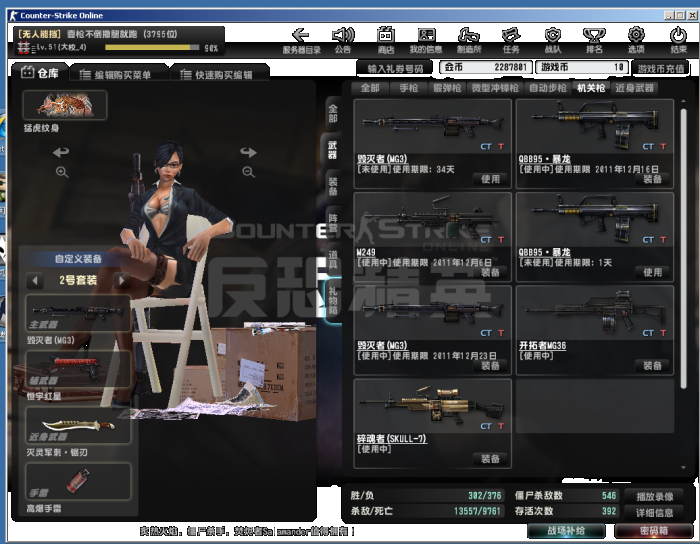Zoom out on the character model
Screen dimensions: 700x544
248,172
